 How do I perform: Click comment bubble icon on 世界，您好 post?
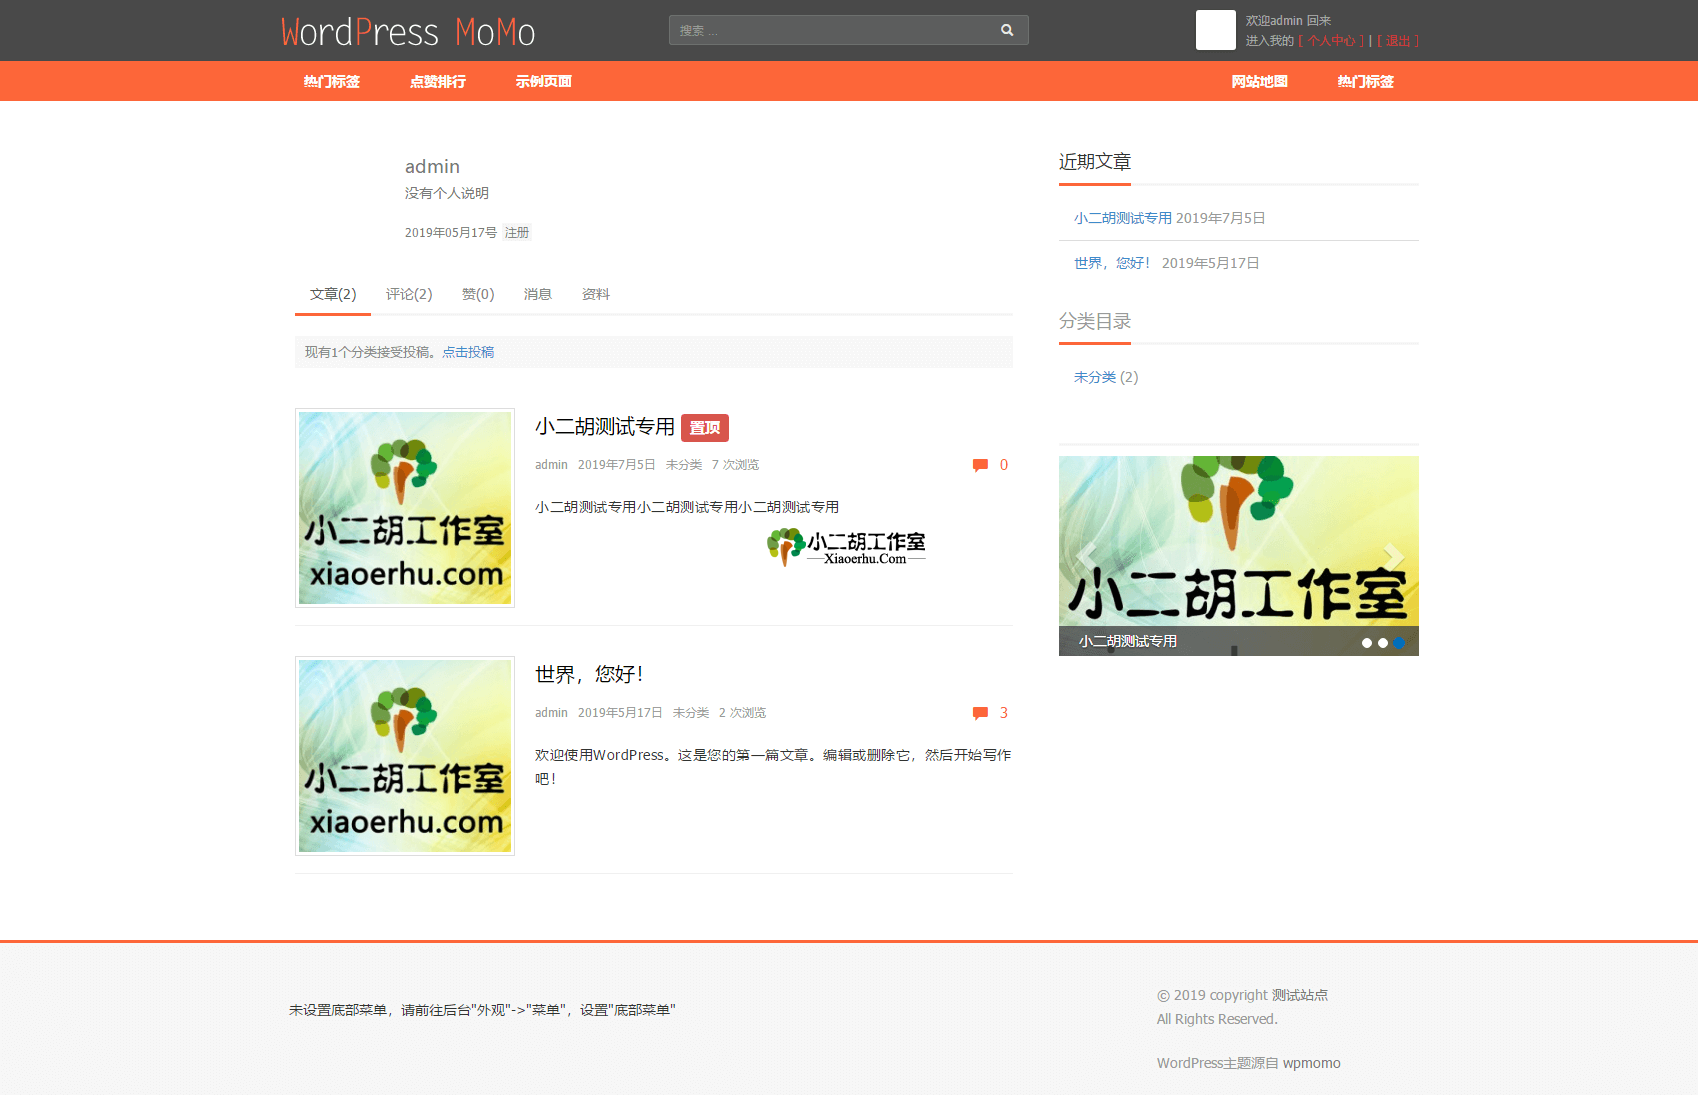[x=980, y=713]
